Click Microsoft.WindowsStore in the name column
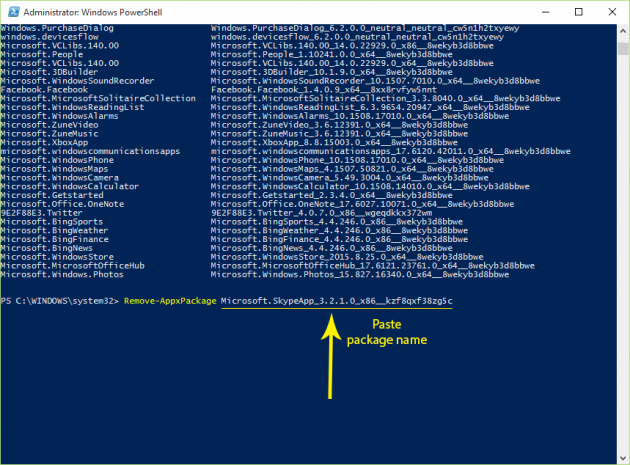This screenshot has width=630, height=465. click(57, 257)
